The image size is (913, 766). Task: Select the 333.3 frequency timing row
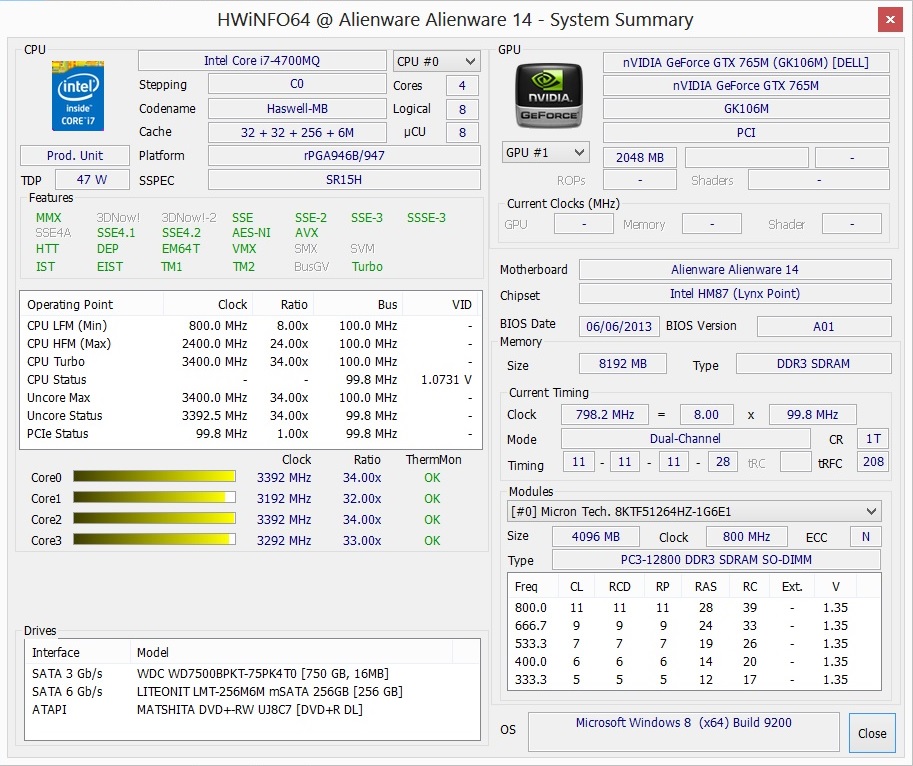pos(694,680)
